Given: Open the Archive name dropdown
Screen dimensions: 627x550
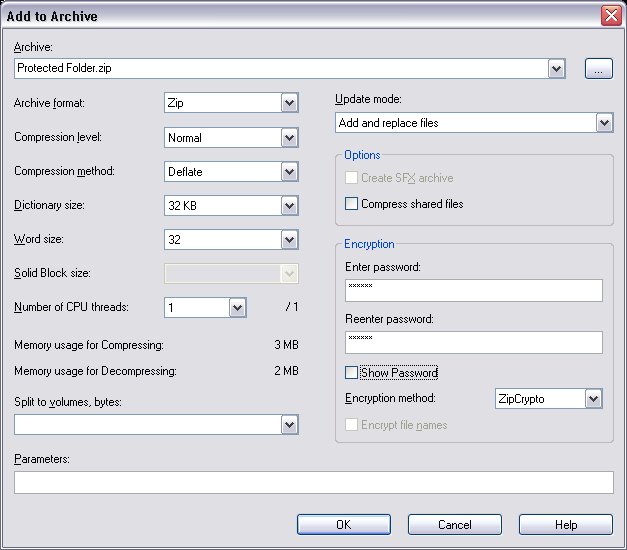Looking at the screenshot, I should [556, 69].
